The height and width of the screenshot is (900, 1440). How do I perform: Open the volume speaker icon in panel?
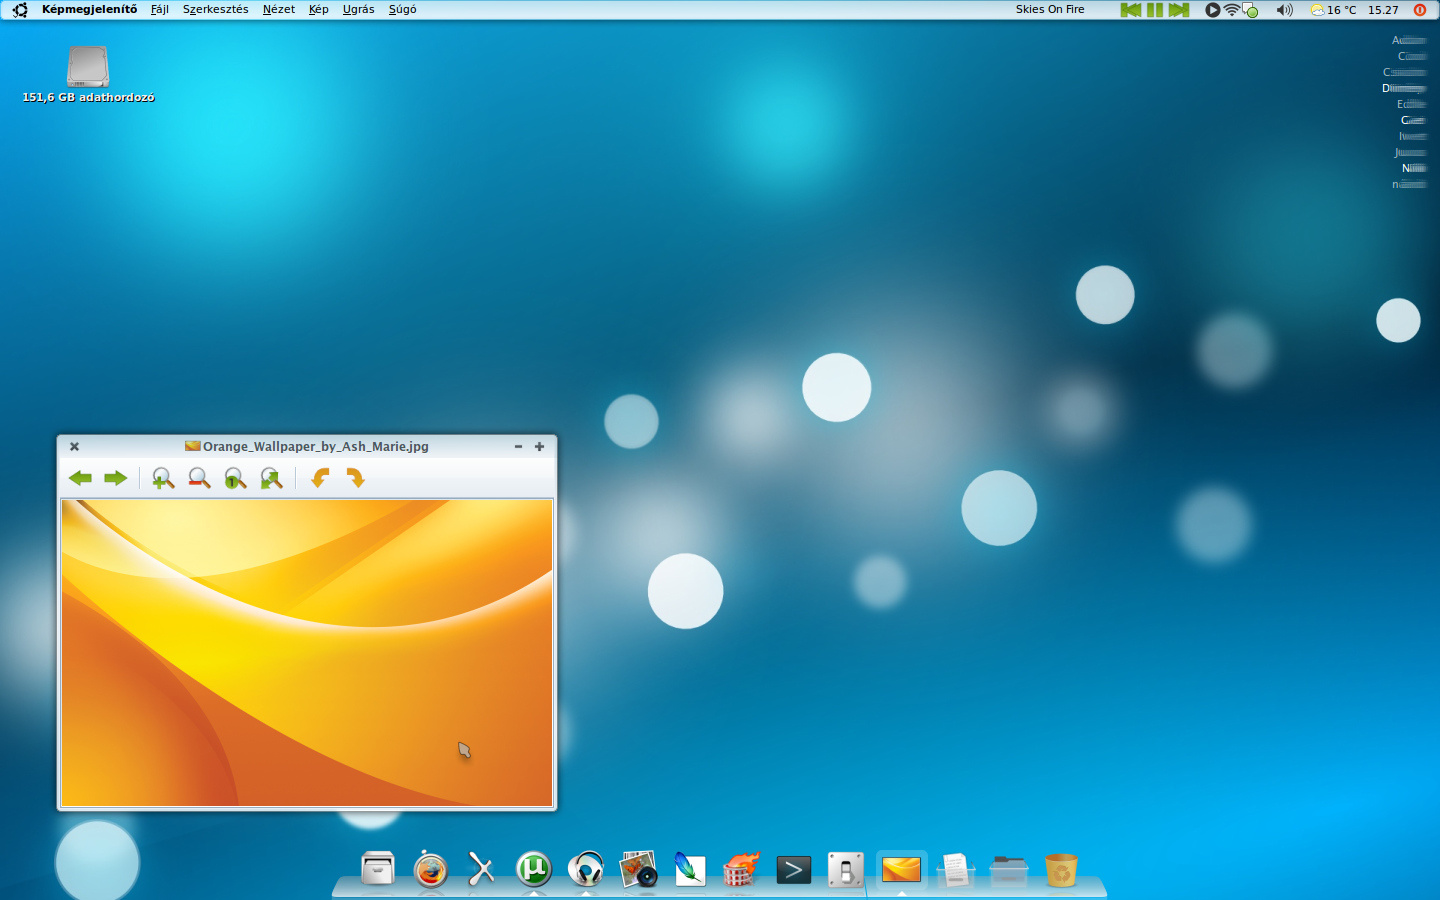pos(1284,10)
